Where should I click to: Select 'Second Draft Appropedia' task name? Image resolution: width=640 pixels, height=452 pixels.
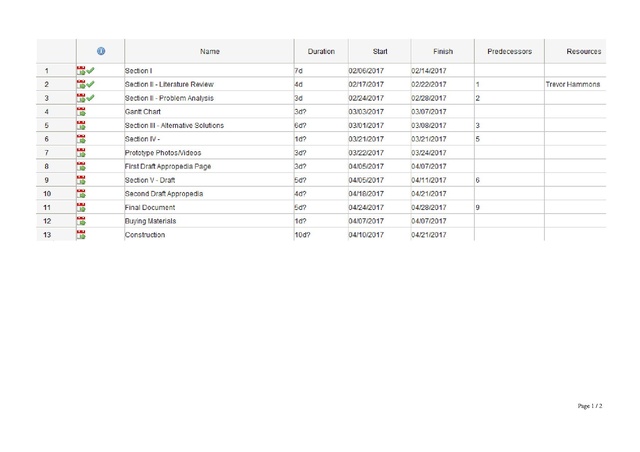click(164, 194)
